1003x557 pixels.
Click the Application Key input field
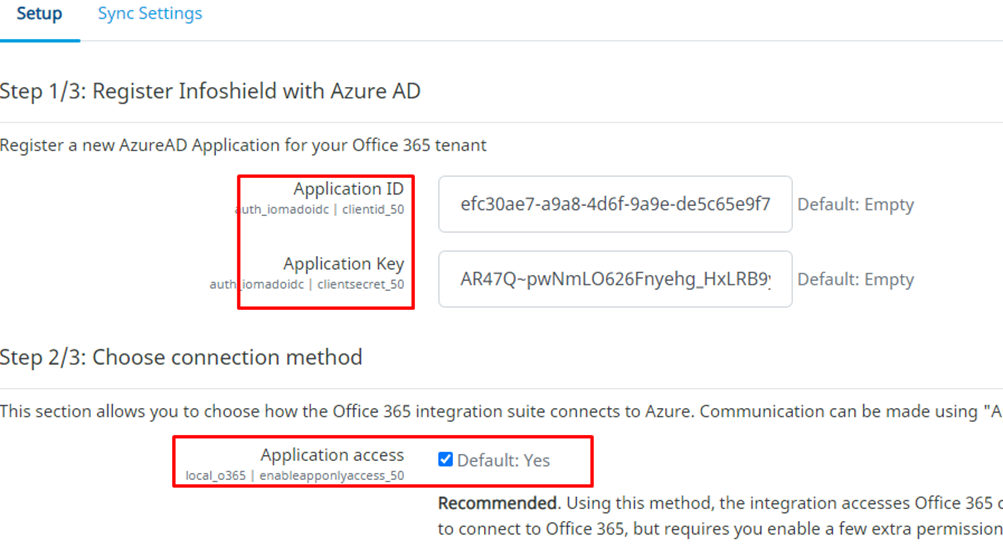[615, 279]
